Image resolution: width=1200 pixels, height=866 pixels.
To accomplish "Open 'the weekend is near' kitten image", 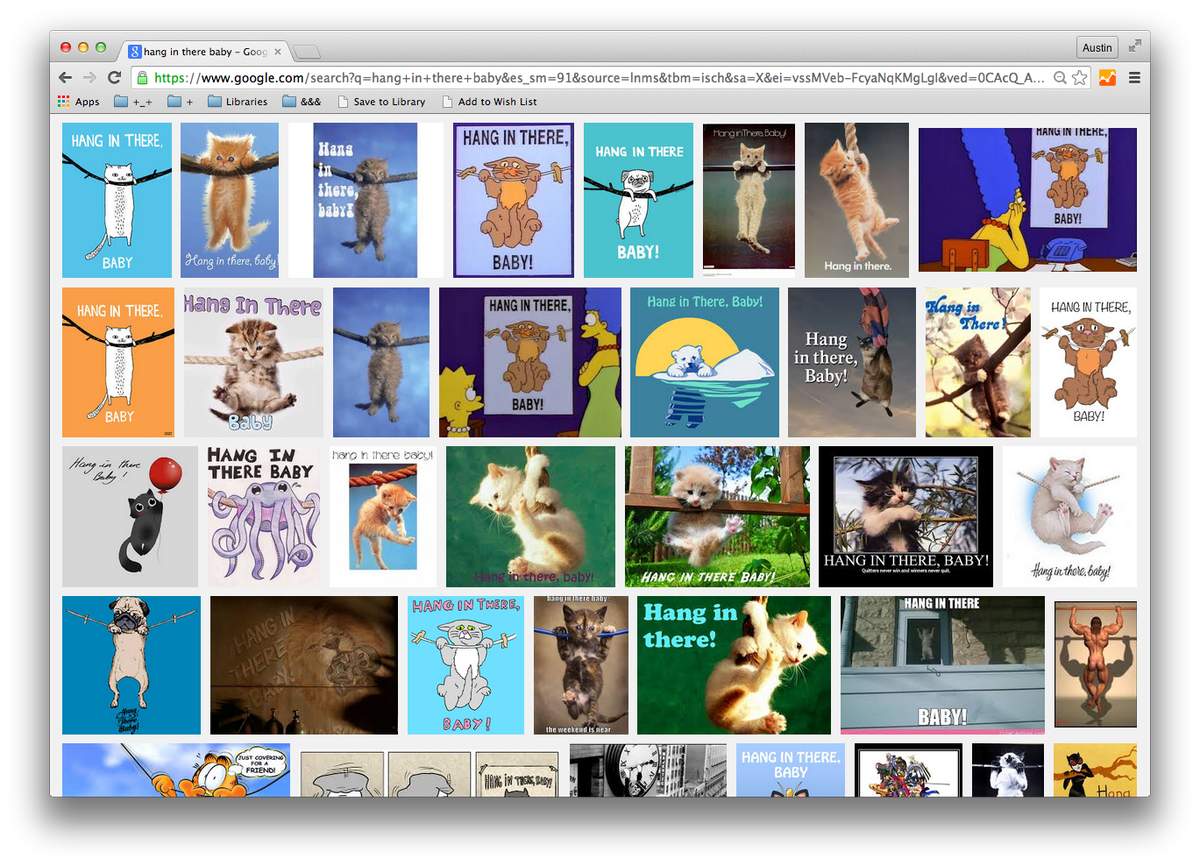I will pyautogui.click(x=581, y=665).
